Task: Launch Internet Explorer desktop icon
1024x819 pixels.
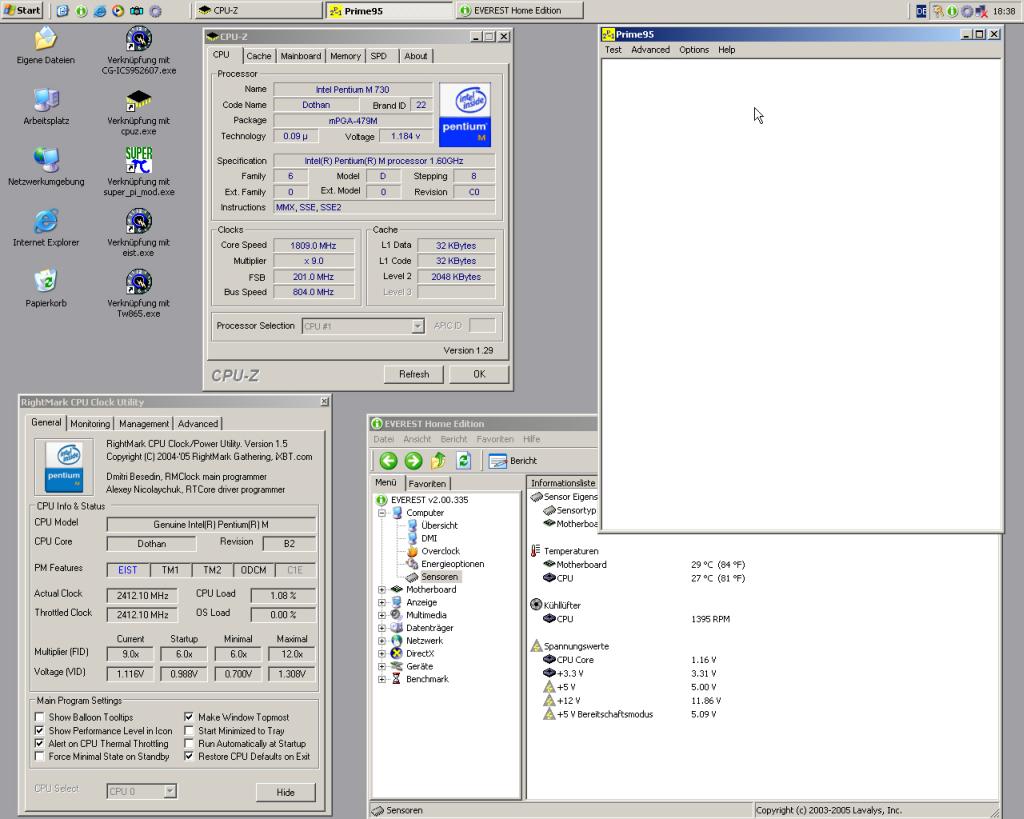Action: (x=46, y=222)
